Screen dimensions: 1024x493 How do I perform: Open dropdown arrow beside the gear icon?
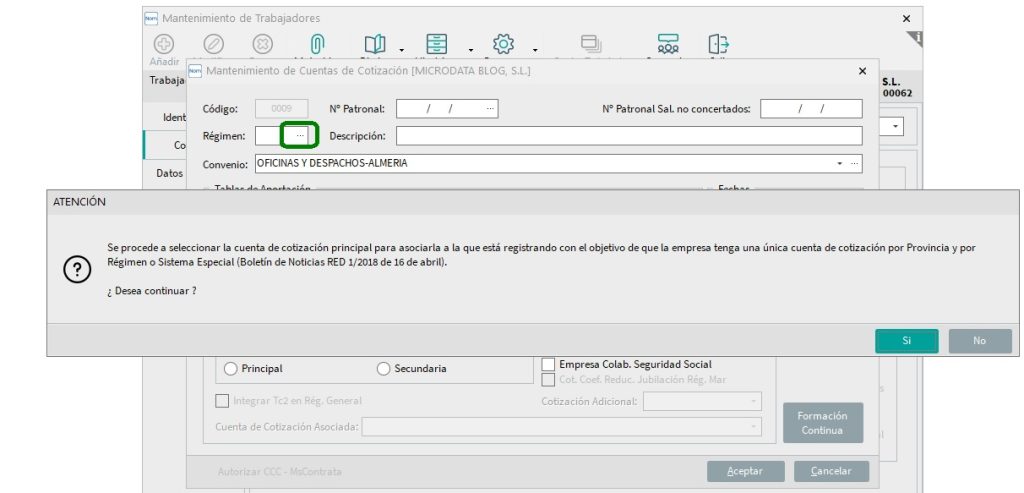pos(535,50)
